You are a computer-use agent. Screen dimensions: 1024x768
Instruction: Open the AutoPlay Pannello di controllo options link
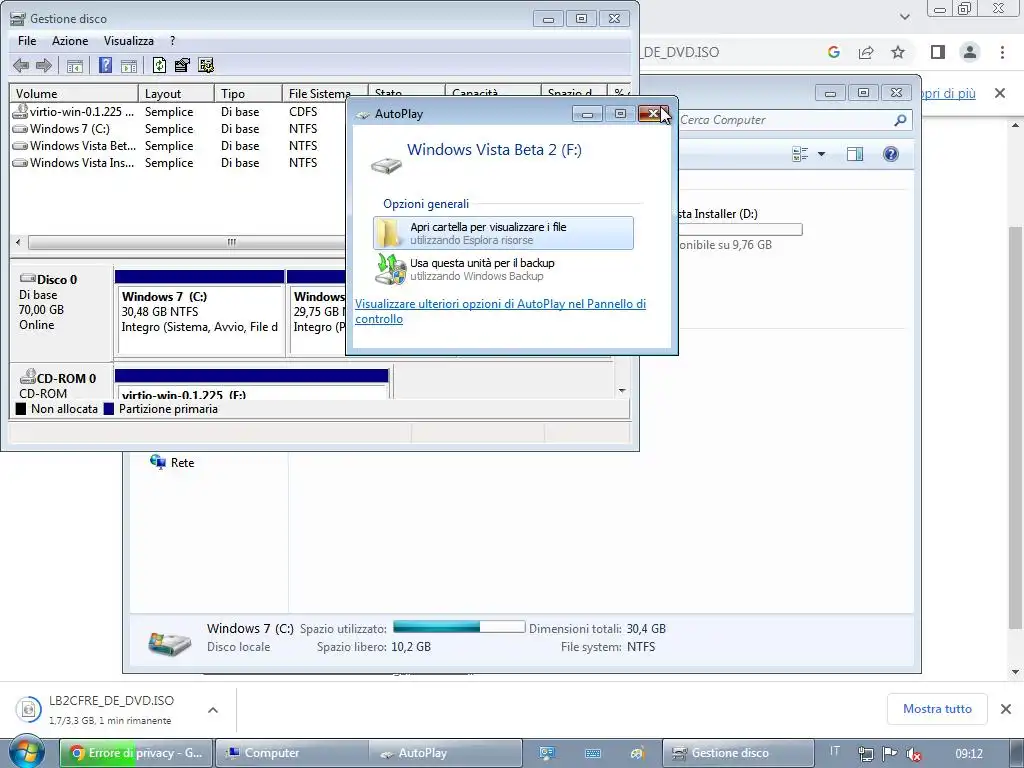500,311
